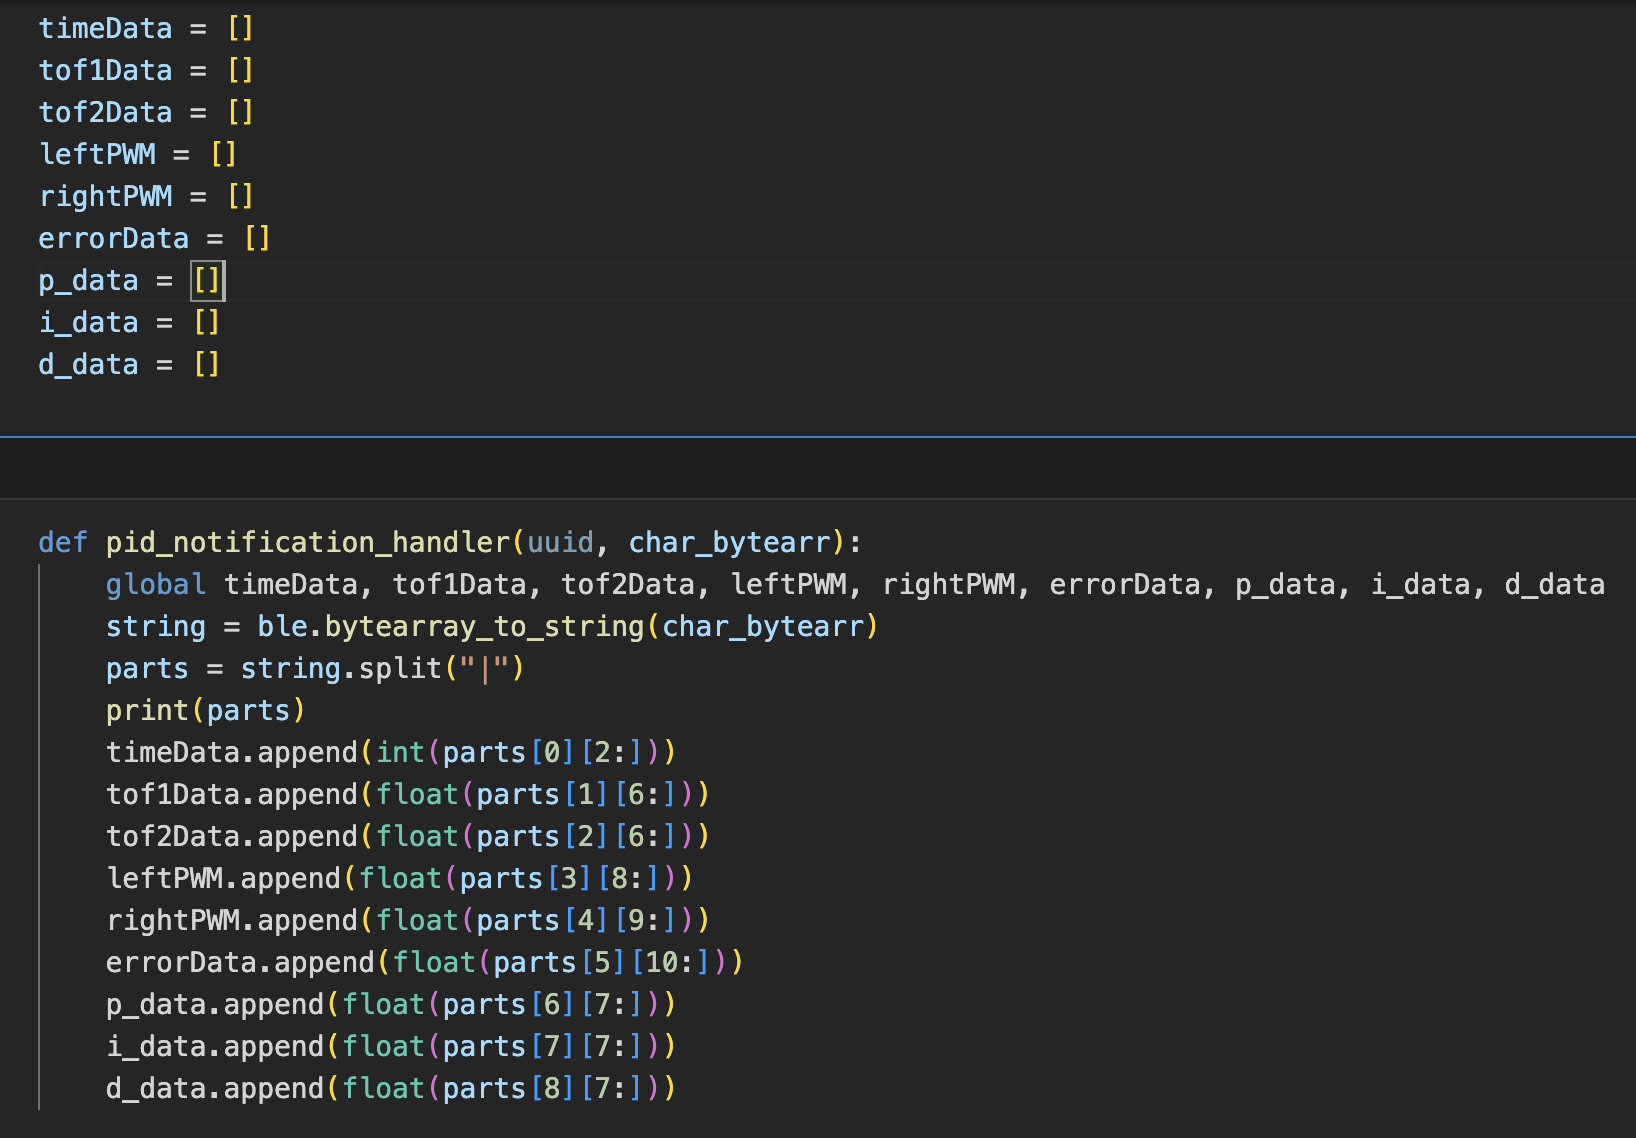This screenshot has height=1138, width=1636.
Task: Click the 'i_data = []' line
Action: [129, 322]
